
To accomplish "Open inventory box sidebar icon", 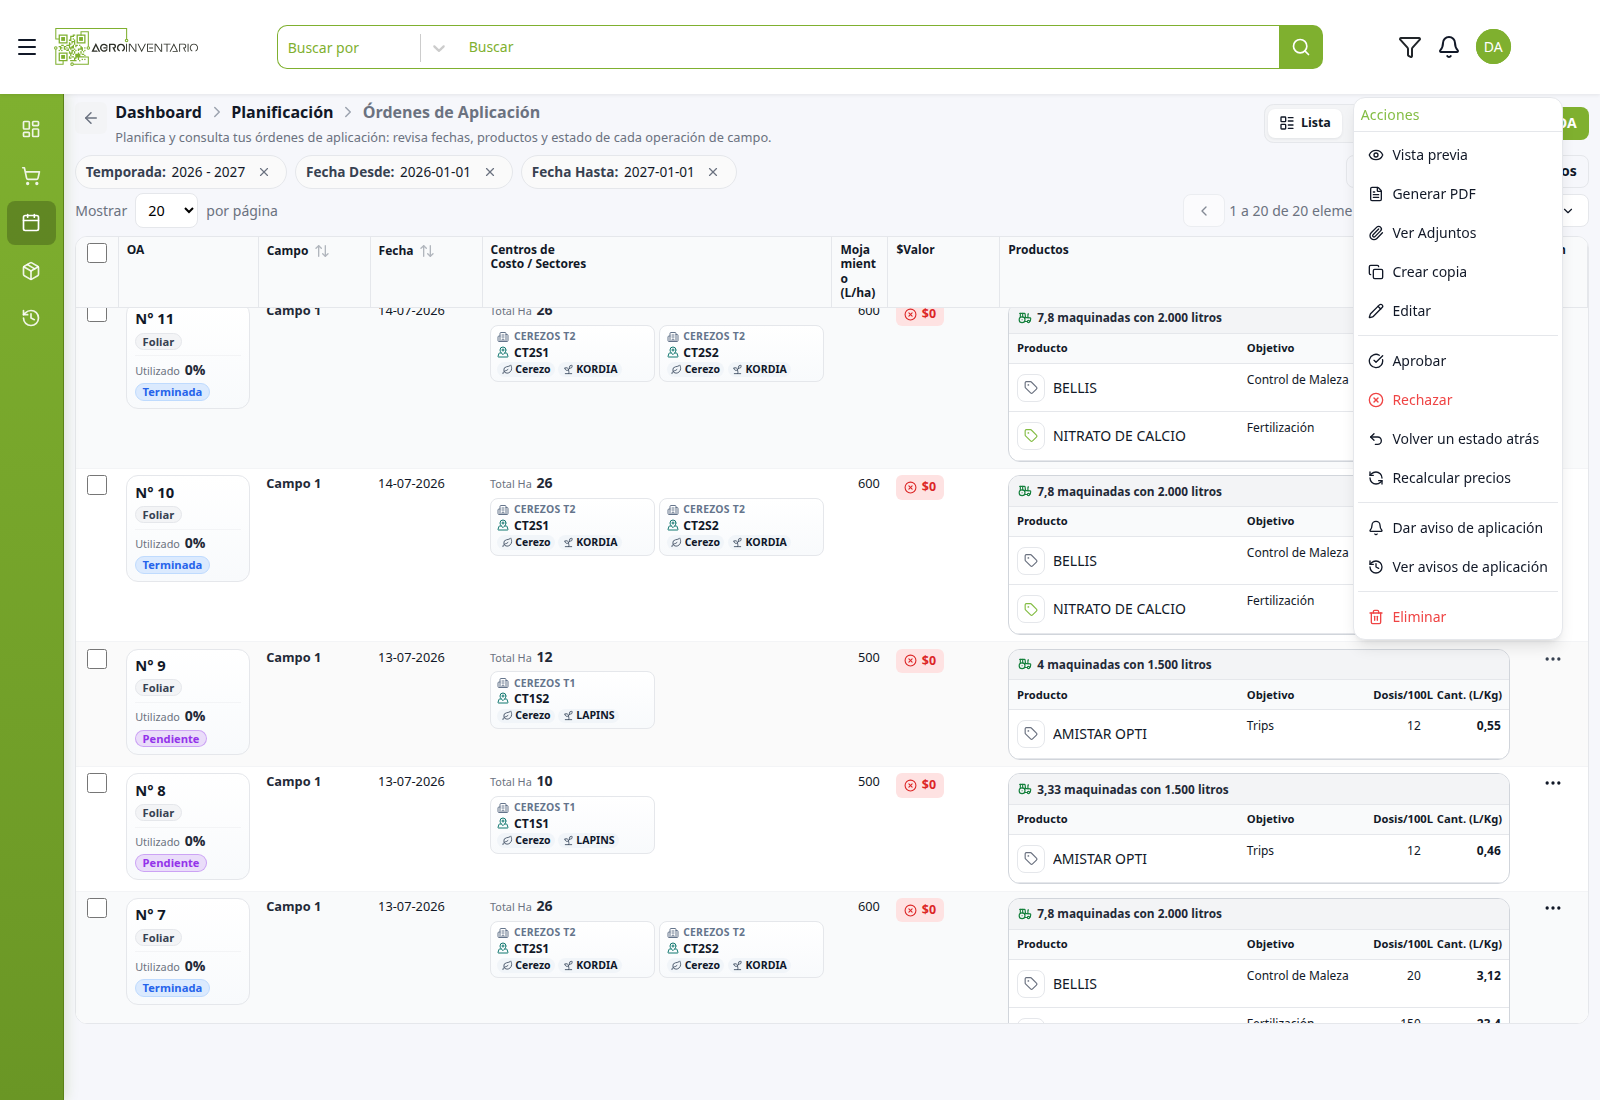I will click(31, 271).
